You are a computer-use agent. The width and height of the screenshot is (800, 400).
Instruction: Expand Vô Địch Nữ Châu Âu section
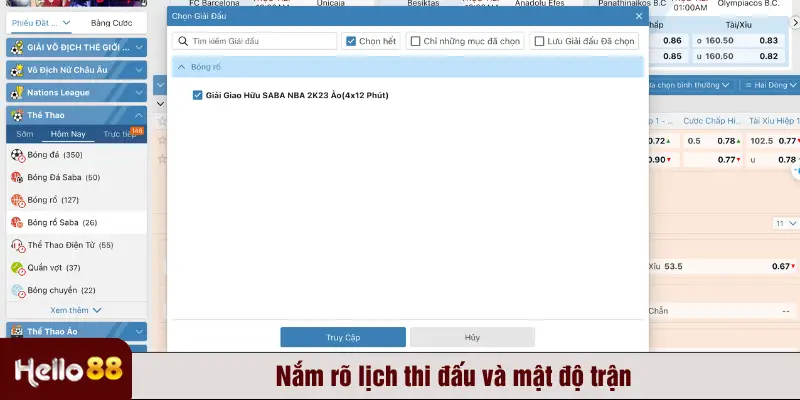(139, 70)
